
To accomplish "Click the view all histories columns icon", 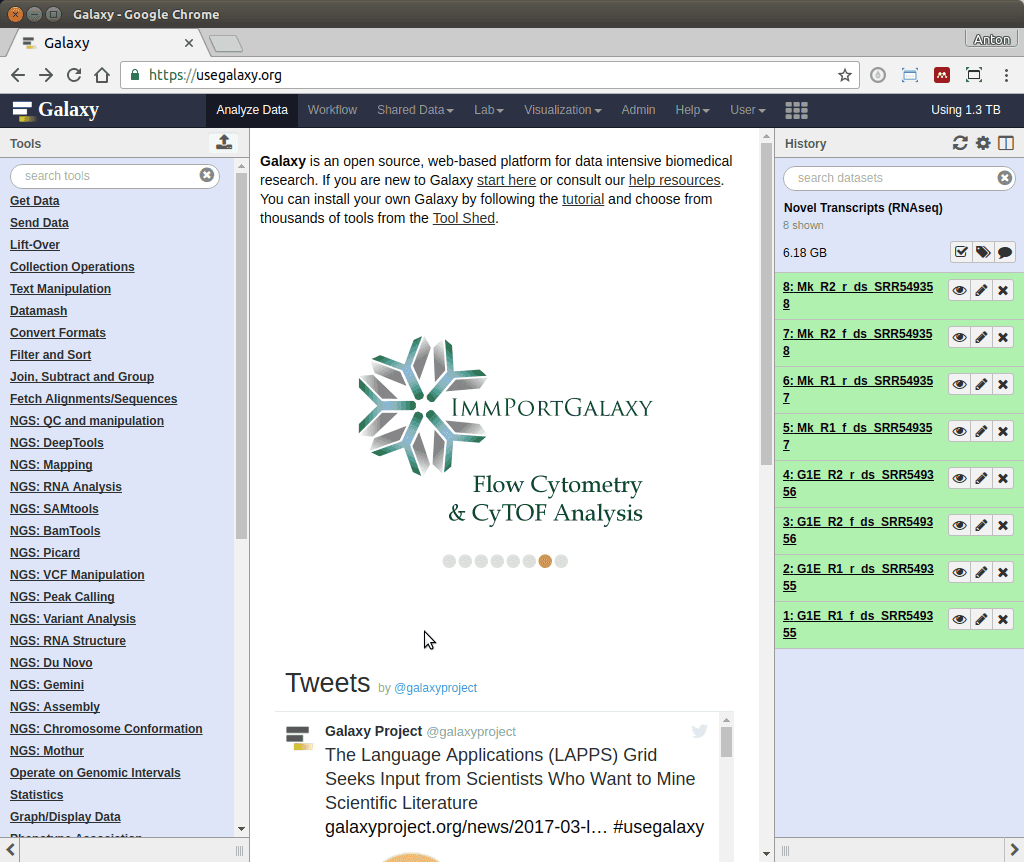I will (x=1006, y=143).
